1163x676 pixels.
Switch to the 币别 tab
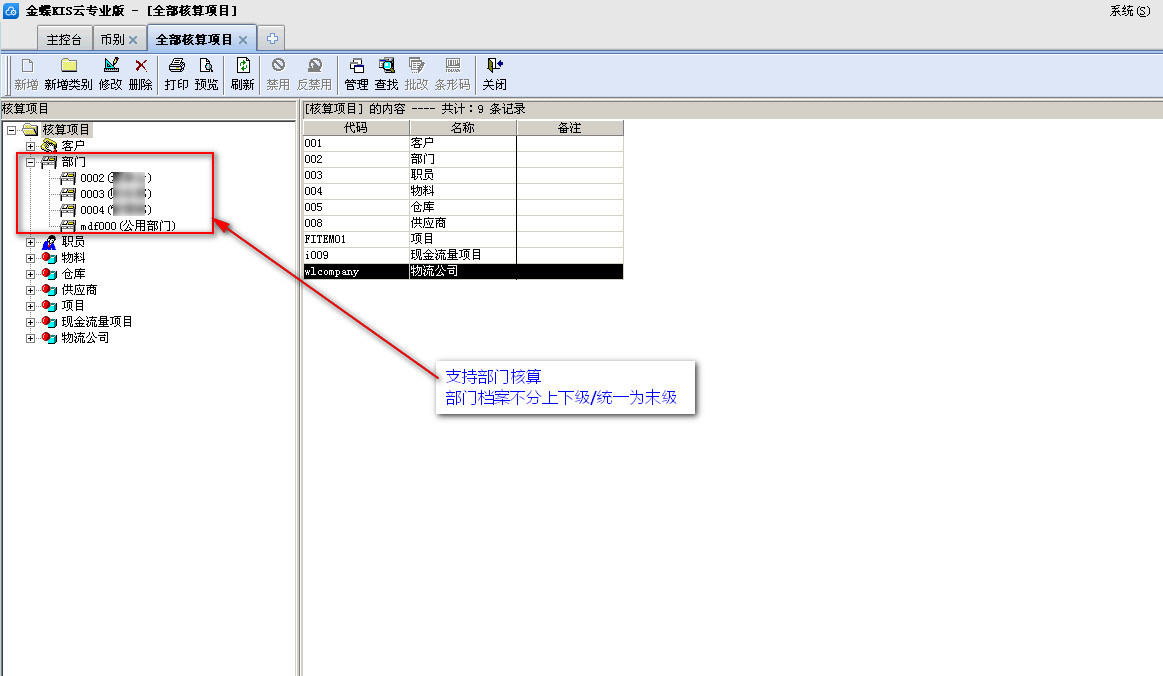coord(112,40)
